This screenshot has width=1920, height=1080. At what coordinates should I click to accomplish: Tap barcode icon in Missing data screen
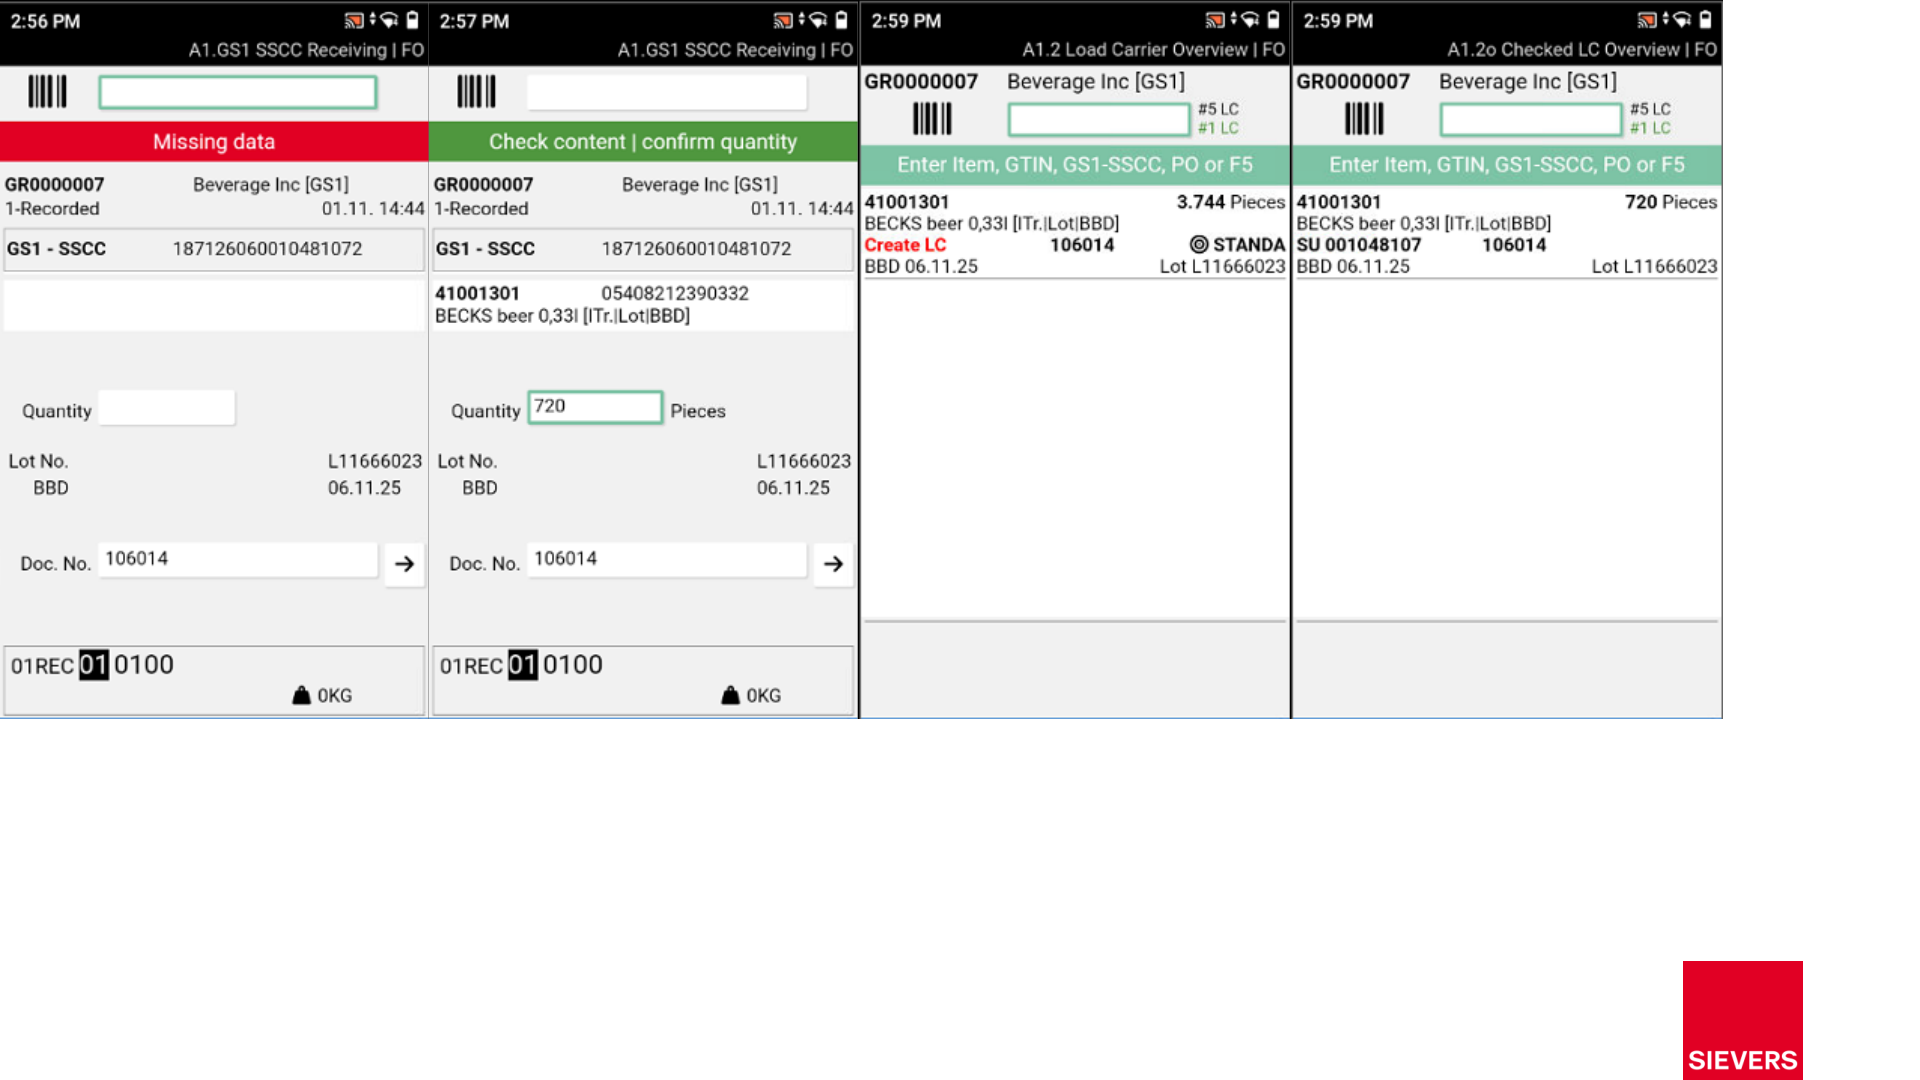click(47, 92)
